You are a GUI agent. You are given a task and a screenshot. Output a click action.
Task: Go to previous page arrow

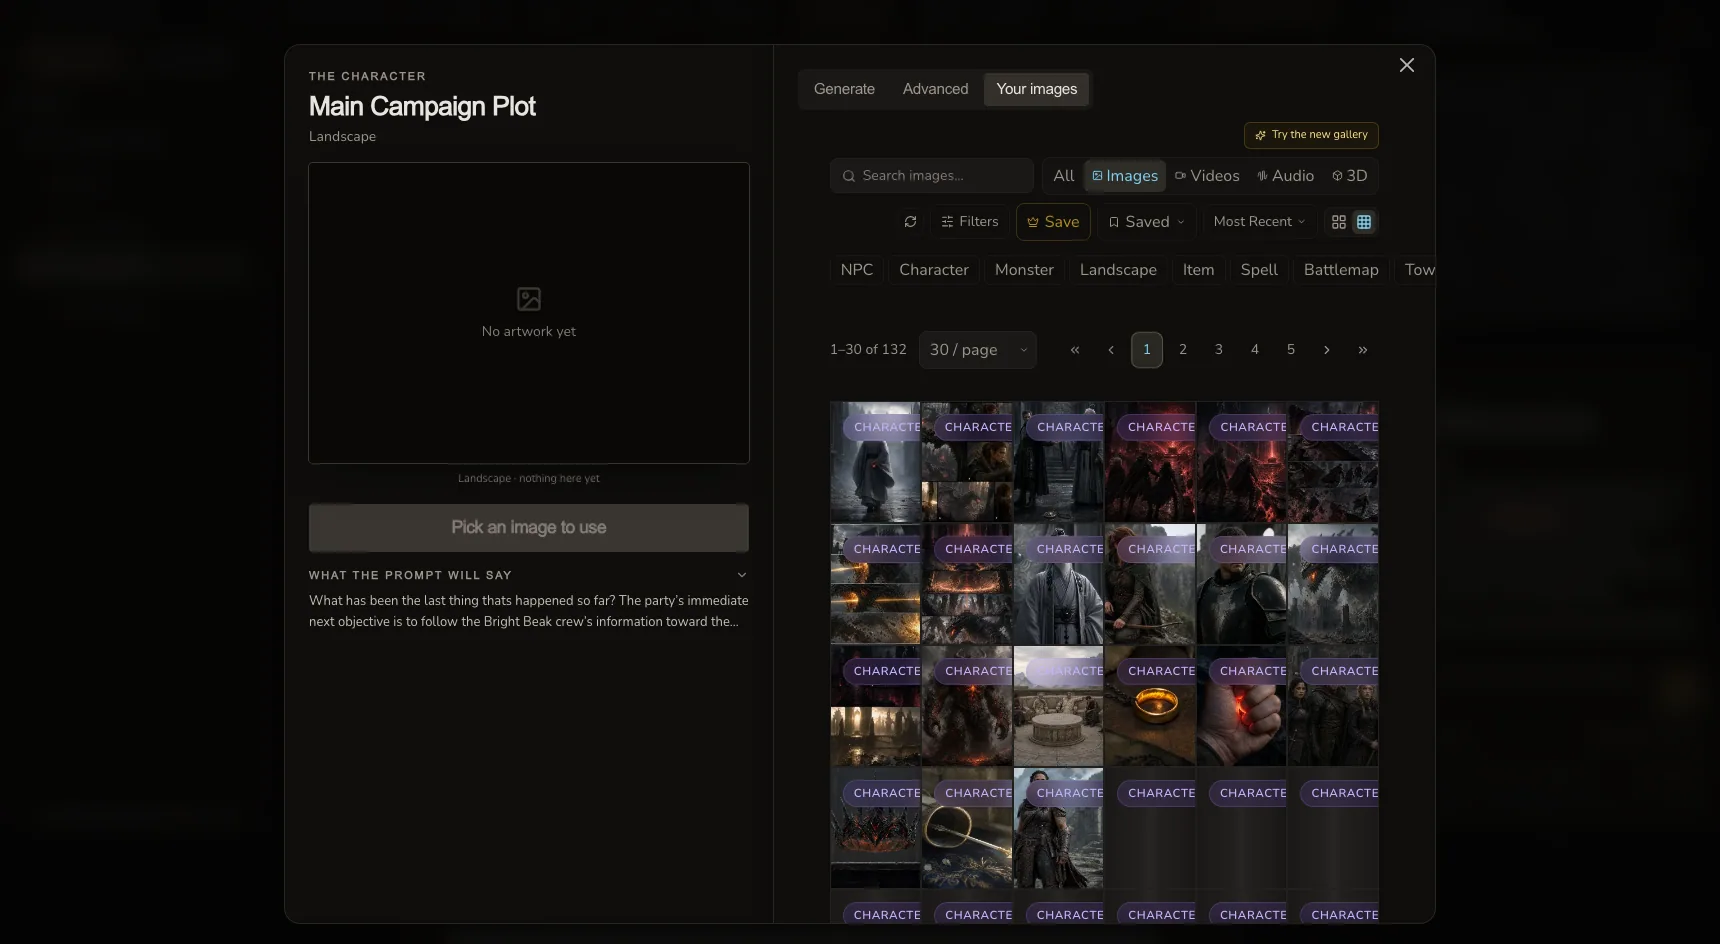pos(1111,350)
